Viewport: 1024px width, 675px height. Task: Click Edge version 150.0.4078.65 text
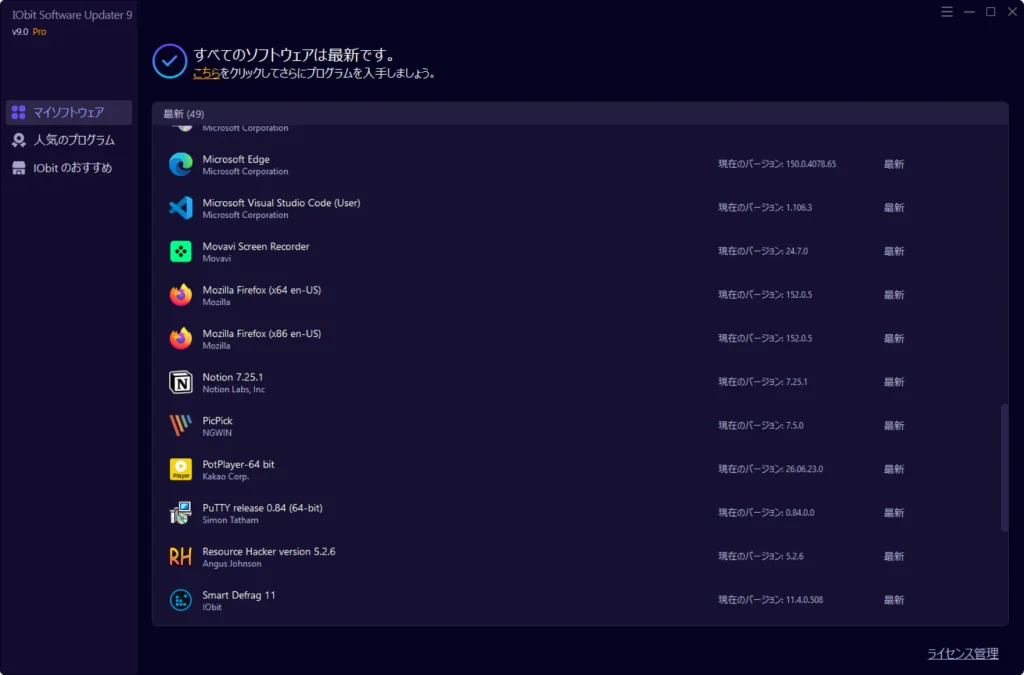(777, 164)
